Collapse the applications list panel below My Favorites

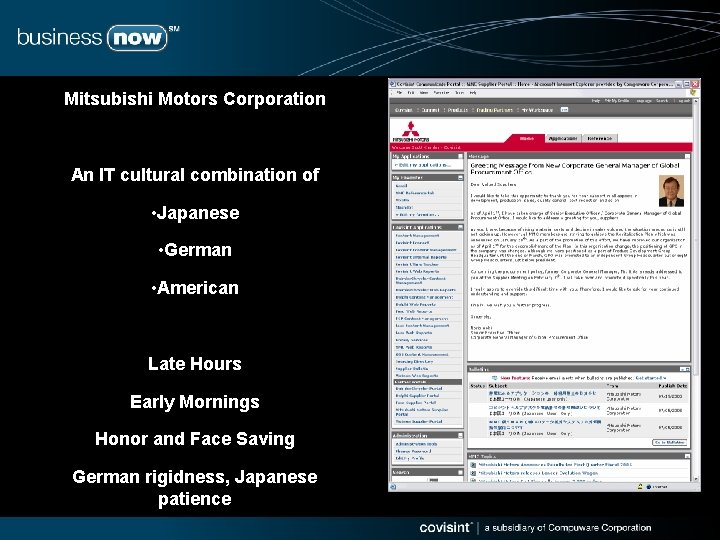coord(460,227)
